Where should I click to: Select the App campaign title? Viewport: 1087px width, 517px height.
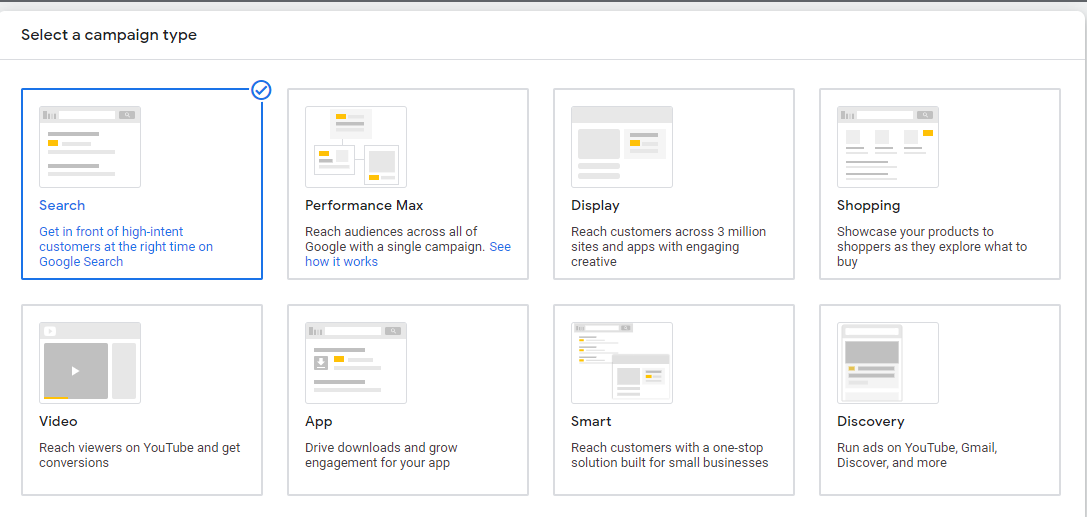pyautogui.click(x=319, y=421)
